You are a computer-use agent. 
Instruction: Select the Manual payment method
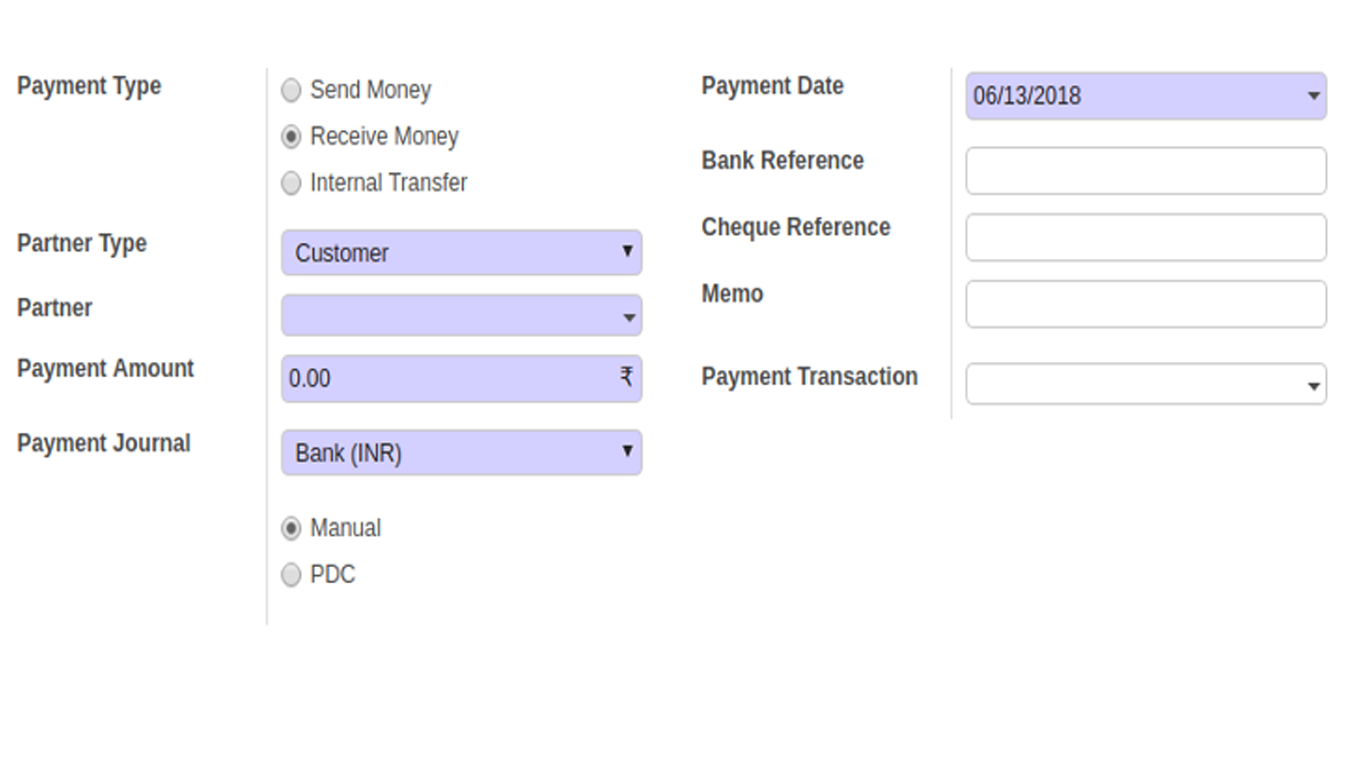(x=291, y=528)
